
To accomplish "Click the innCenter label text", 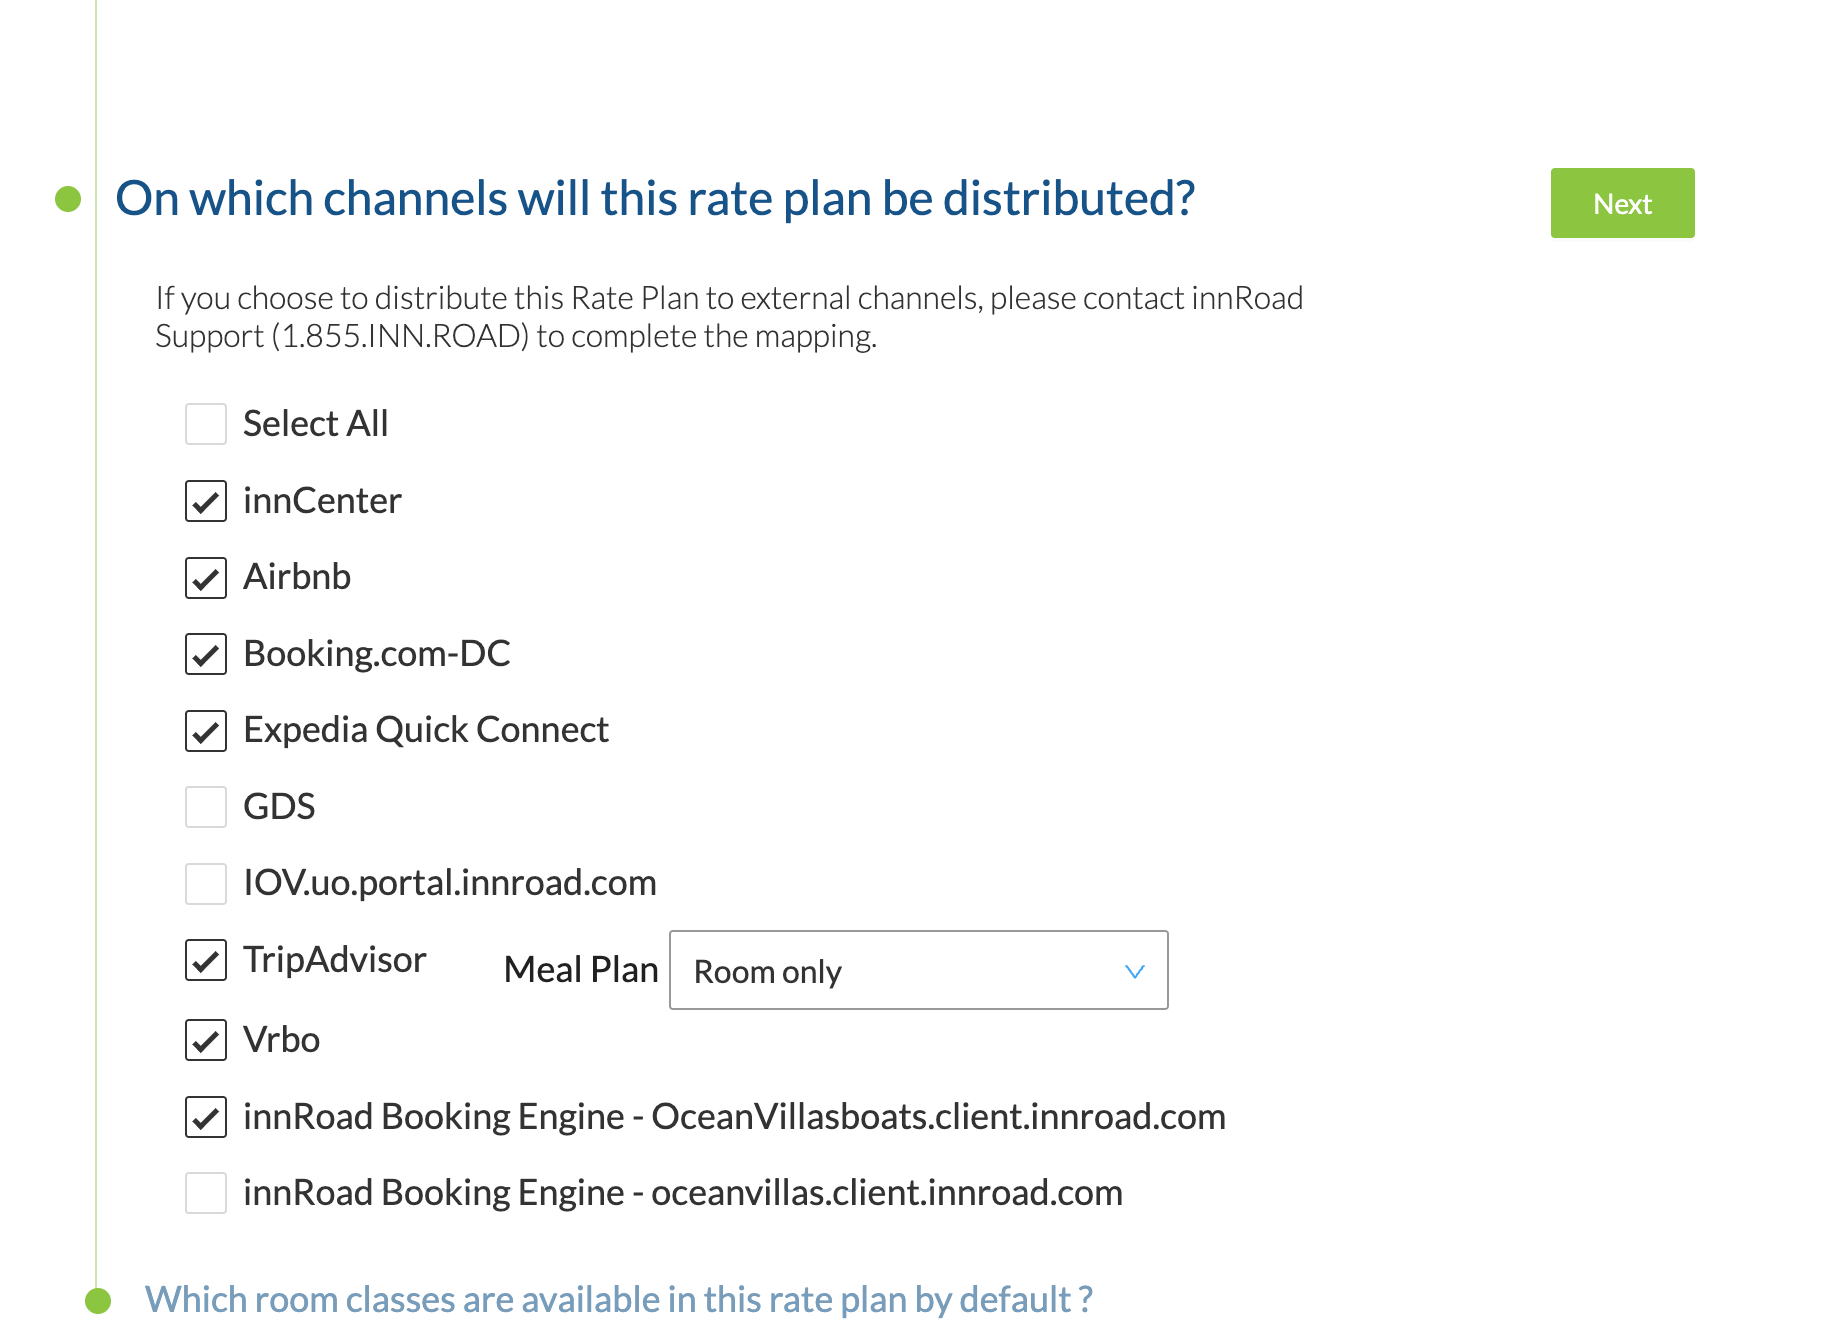I will click(x=322, y=501).
